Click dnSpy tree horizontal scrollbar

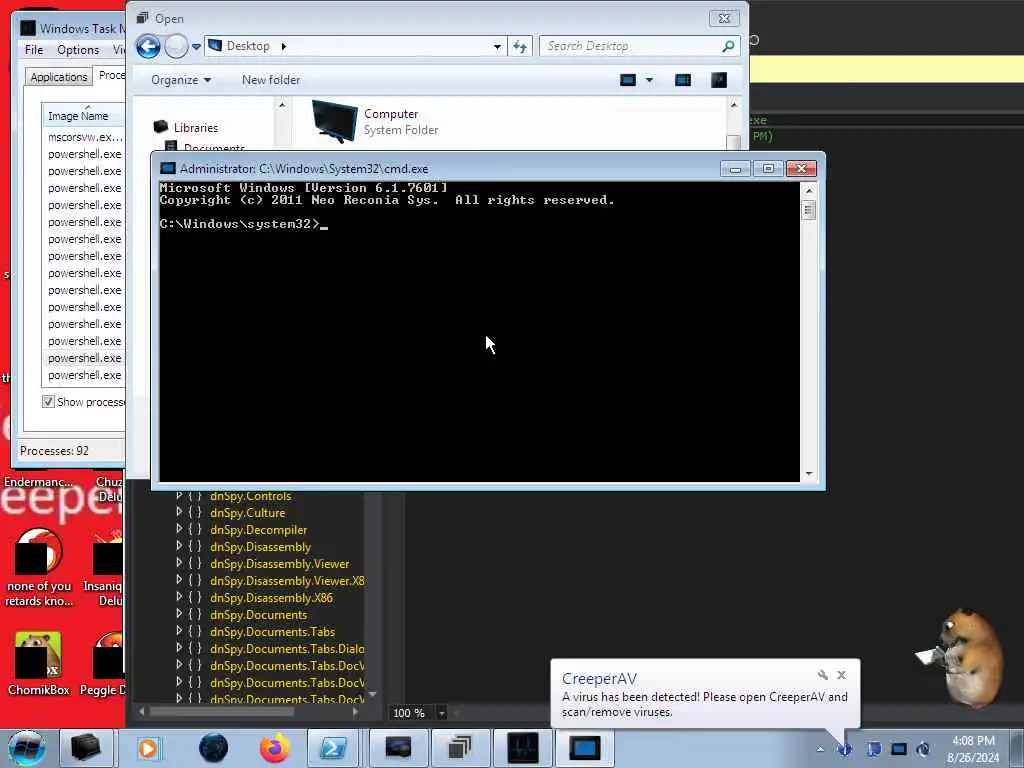tap(222, 712)
